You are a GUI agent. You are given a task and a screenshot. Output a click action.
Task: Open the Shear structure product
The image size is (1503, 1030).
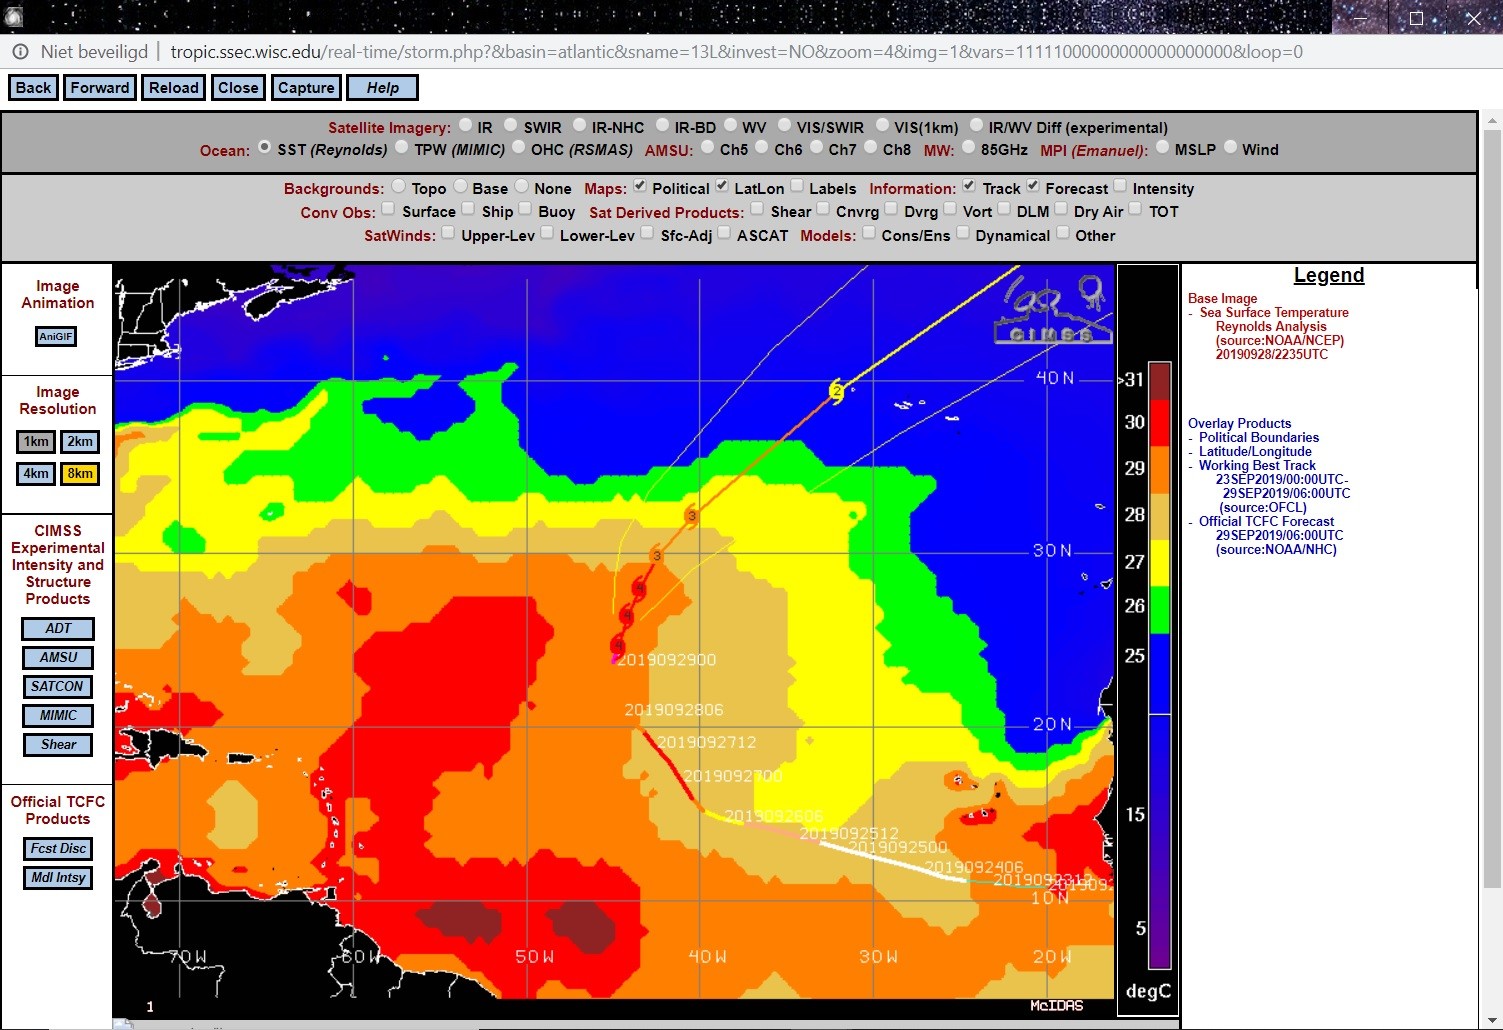point(58,745)
